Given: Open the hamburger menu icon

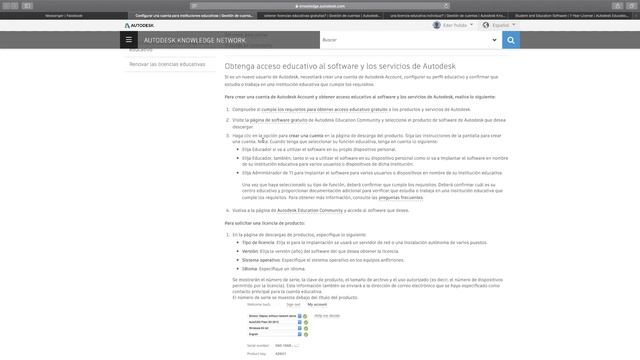Looking at the screenshot, I should [129, 40].
